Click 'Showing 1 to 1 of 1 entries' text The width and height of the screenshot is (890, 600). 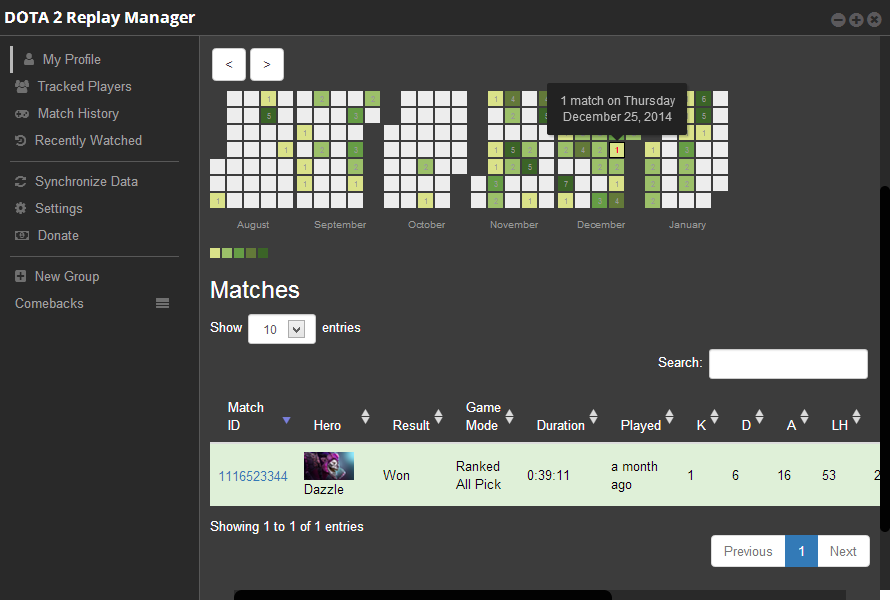coord(287,527)
